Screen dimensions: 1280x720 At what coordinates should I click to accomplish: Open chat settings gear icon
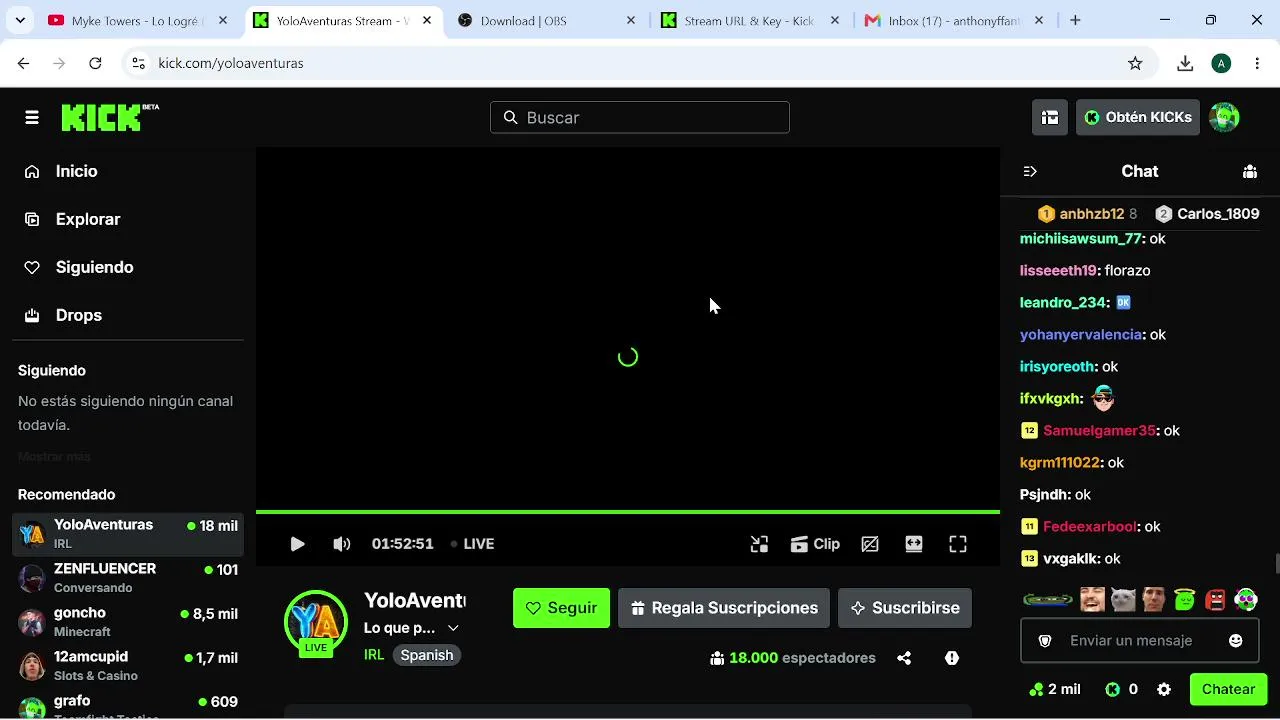(x=1164, y=689)
